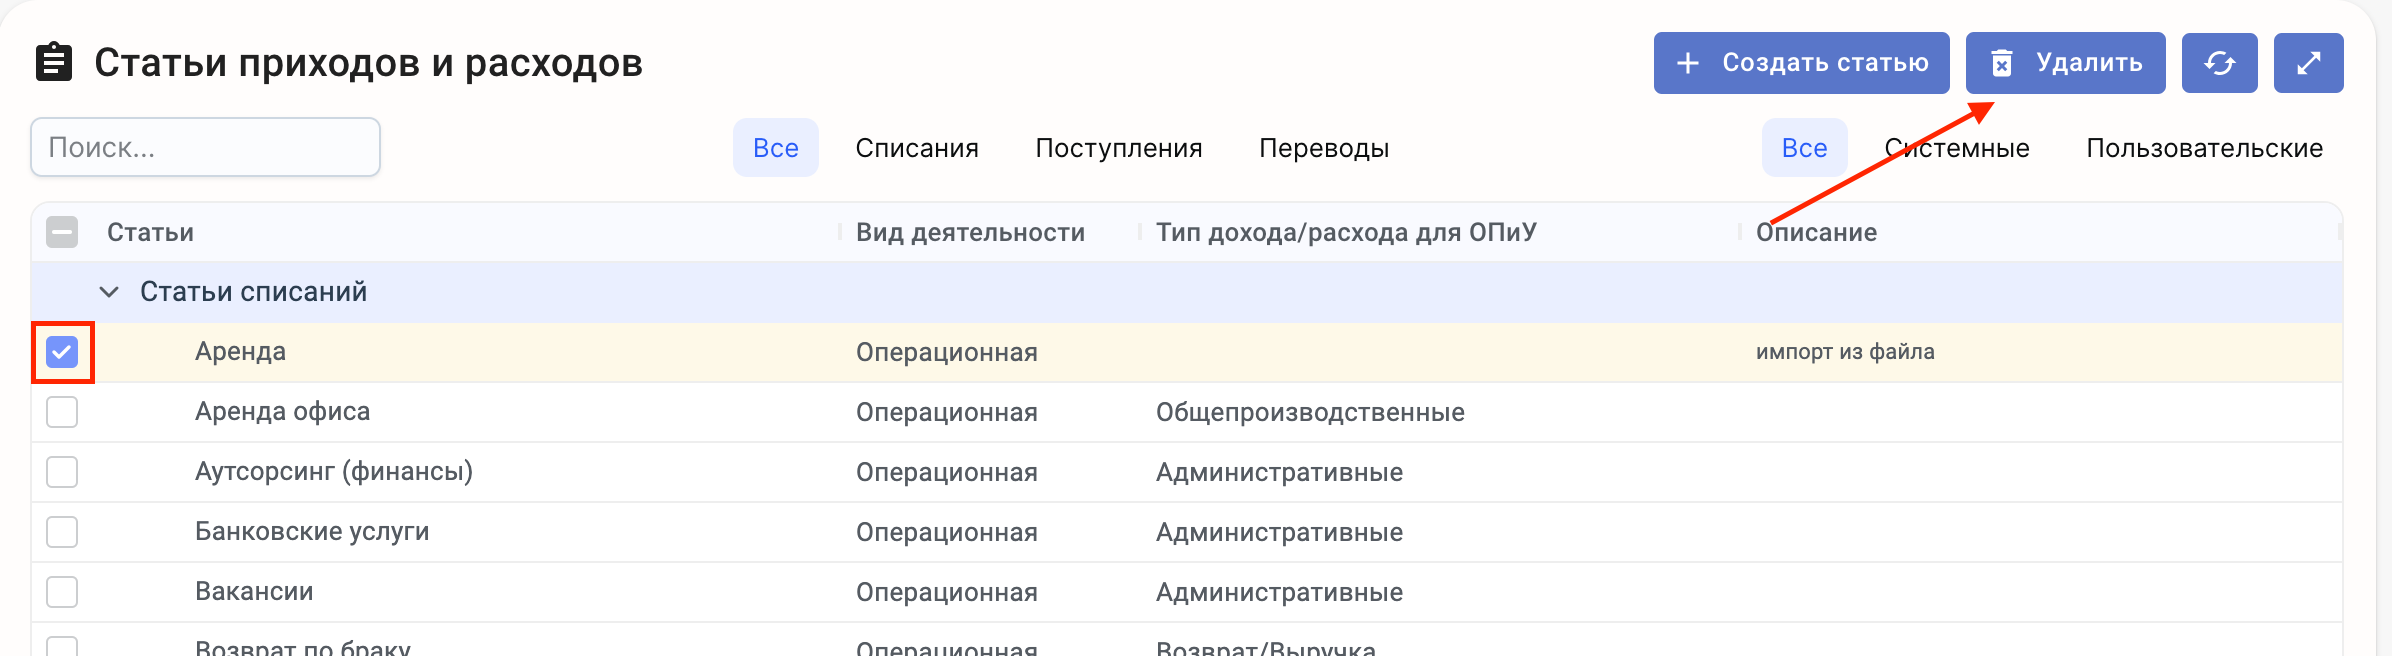The width and height of the screenshot is (2392, 656).
Task: Uncheck the Аренда row checkbox
Action: tap(62, 352)
